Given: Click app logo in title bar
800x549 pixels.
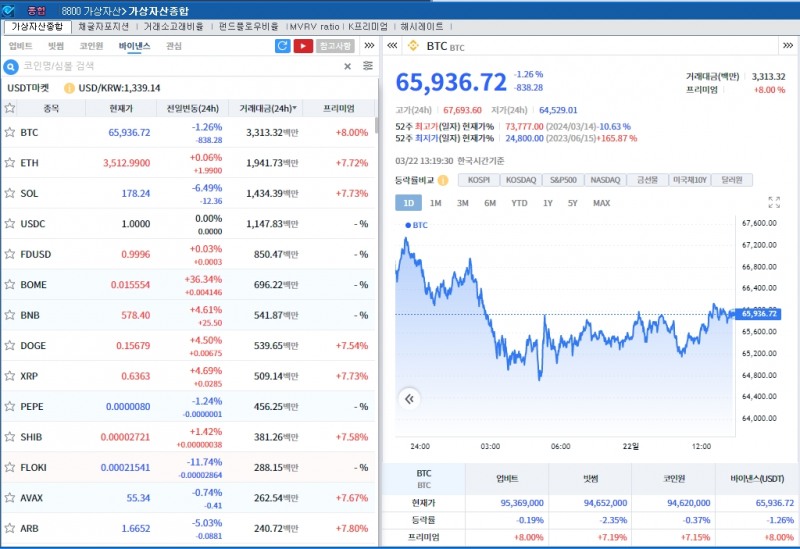Looking at the screenshot, I should tap(7, 11).
